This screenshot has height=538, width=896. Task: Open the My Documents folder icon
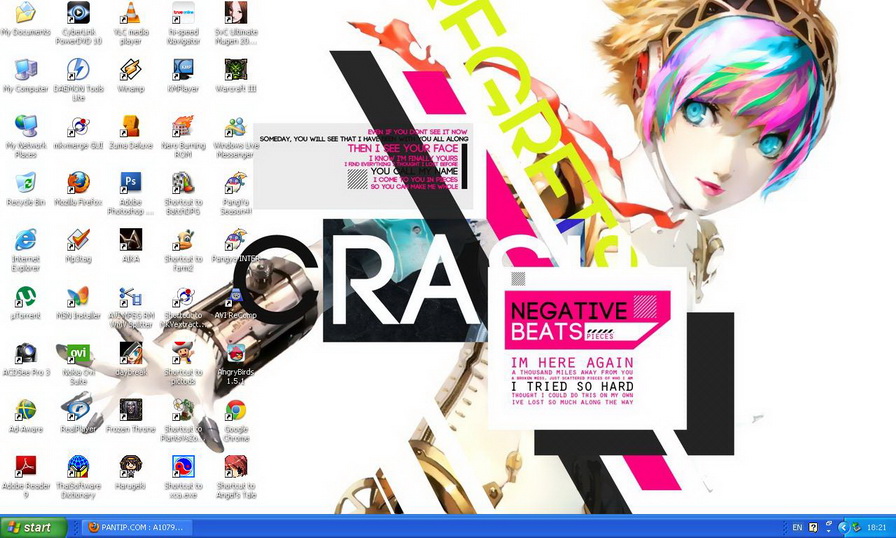(x=26, y=13)
